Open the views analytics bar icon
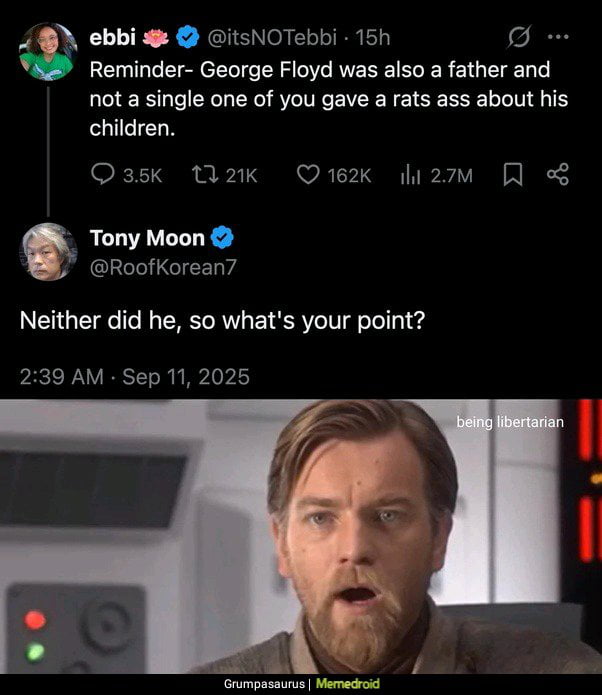This screenshot has width=602, height=695. pyautogui.click(x=411, y=175)
